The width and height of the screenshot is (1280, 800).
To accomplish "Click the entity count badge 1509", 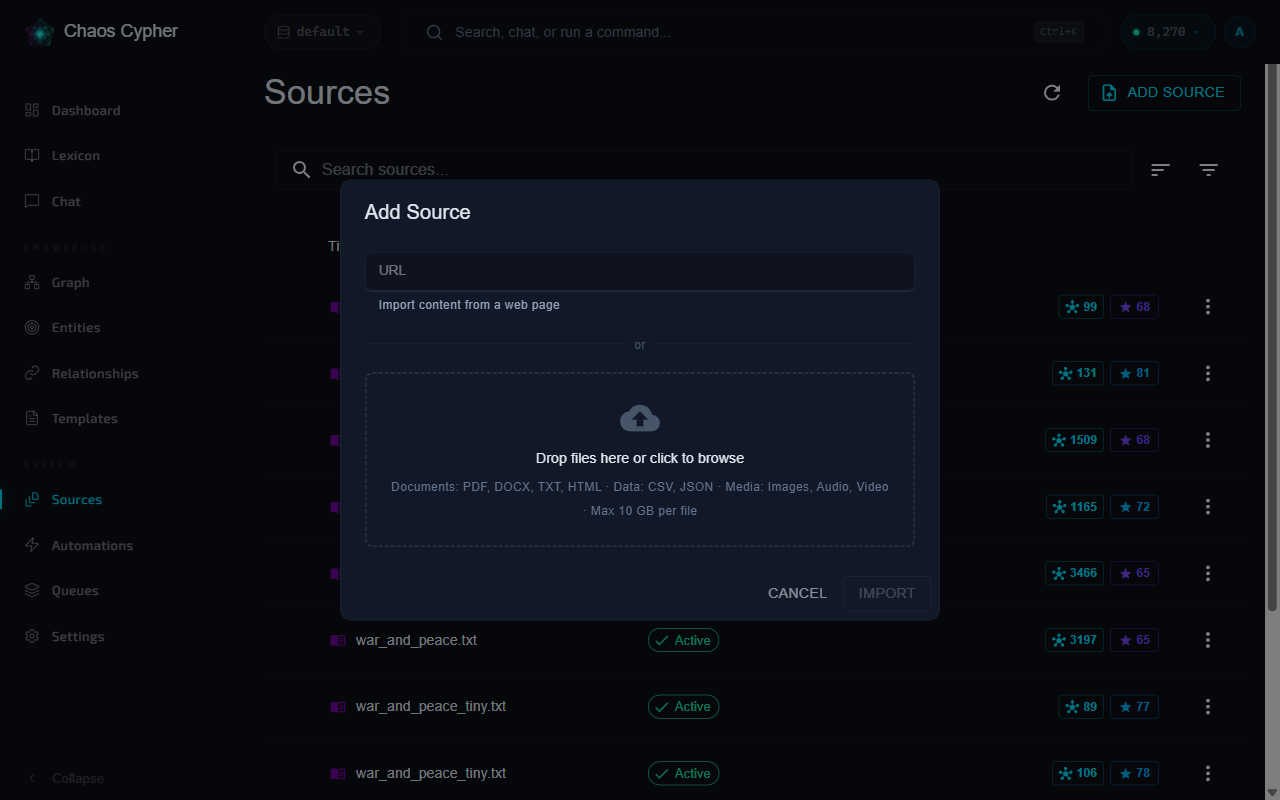I will pyautogui.click(x=1074, y=440).
